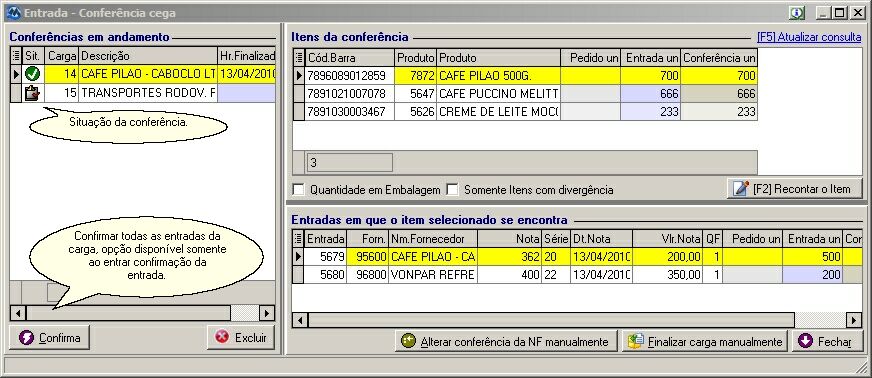872x378 pixels.
Task: Sort by Vlr.Nota column header
Action: pyautogui.click(x=667, y=239)
